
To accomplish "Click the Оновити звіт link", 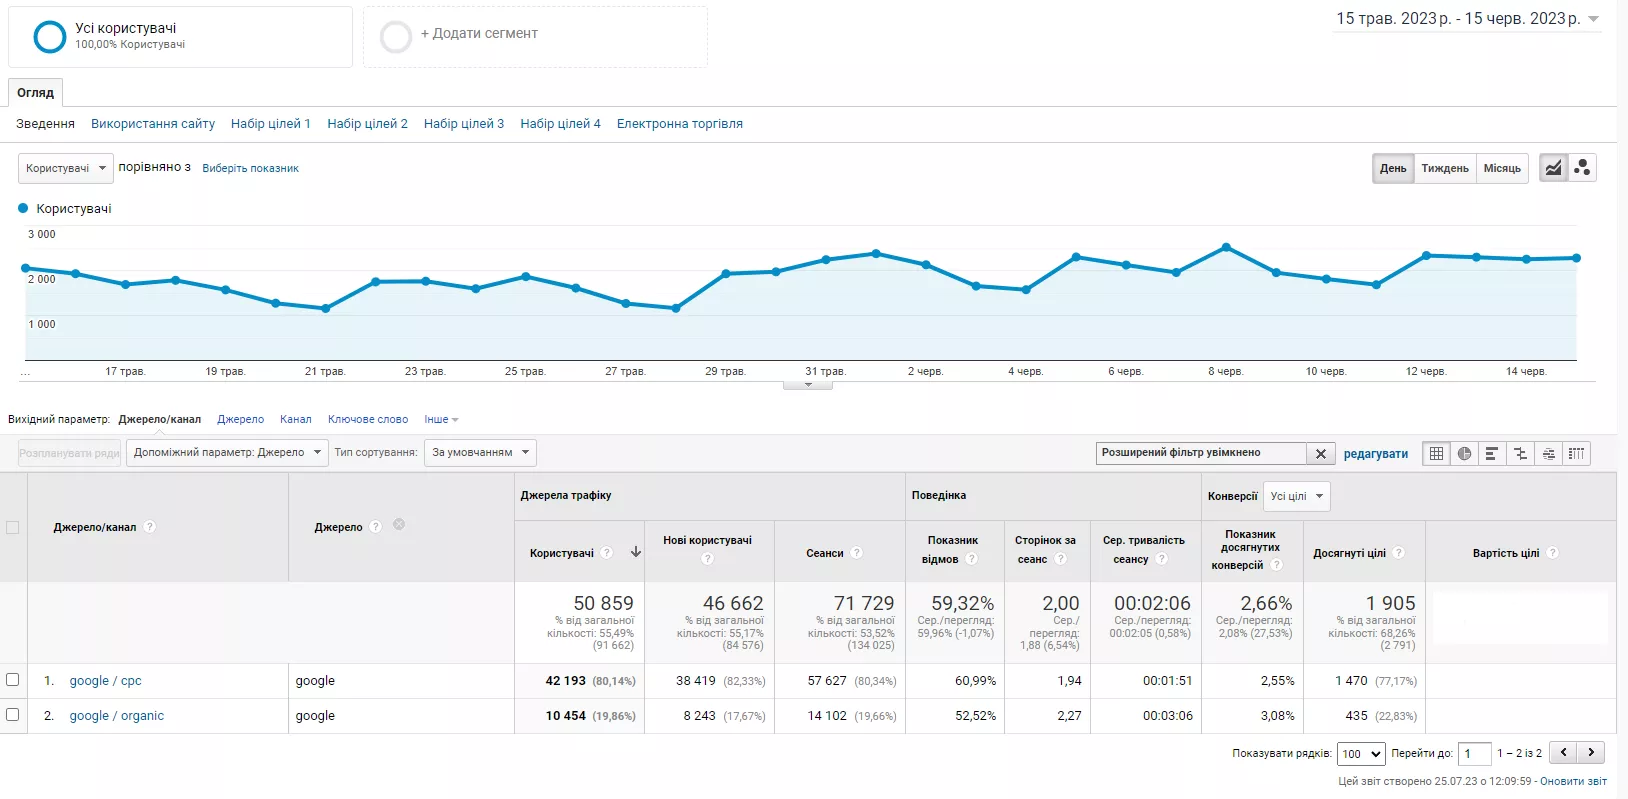I will [x=1573, y=781].
